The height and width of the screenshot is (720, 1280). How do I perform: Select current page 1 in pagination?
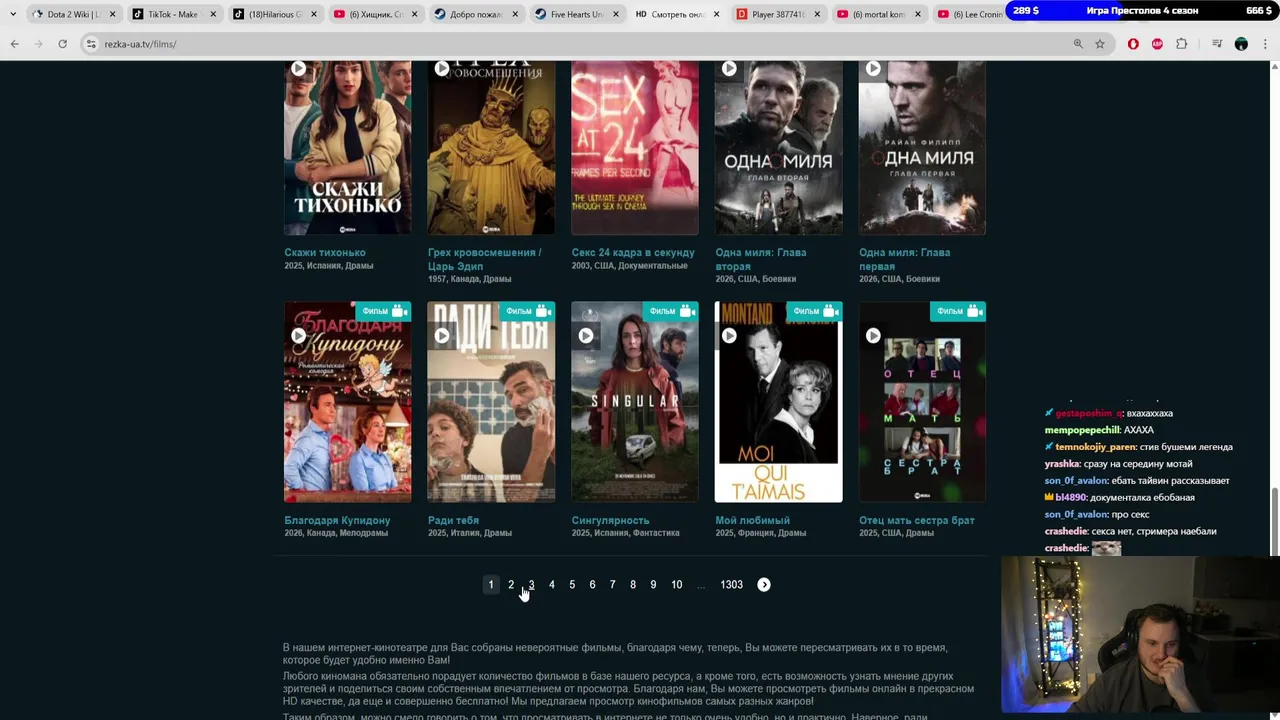coord(490,585)
